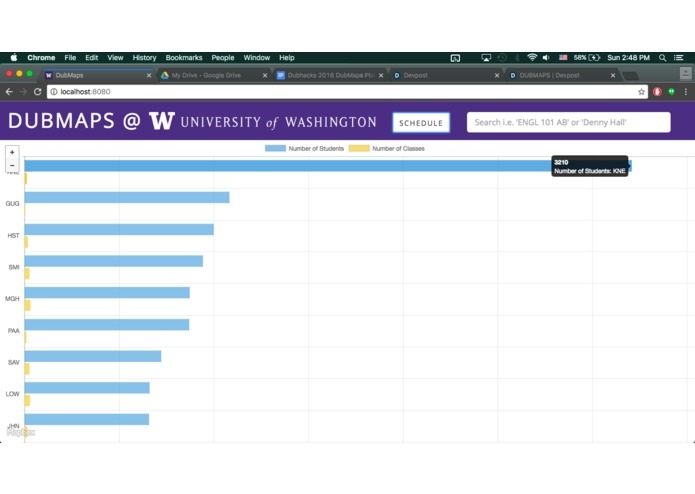The image size is (695, 494).
Task: Close the Devpost tab
Action: [x=497, y=76]
